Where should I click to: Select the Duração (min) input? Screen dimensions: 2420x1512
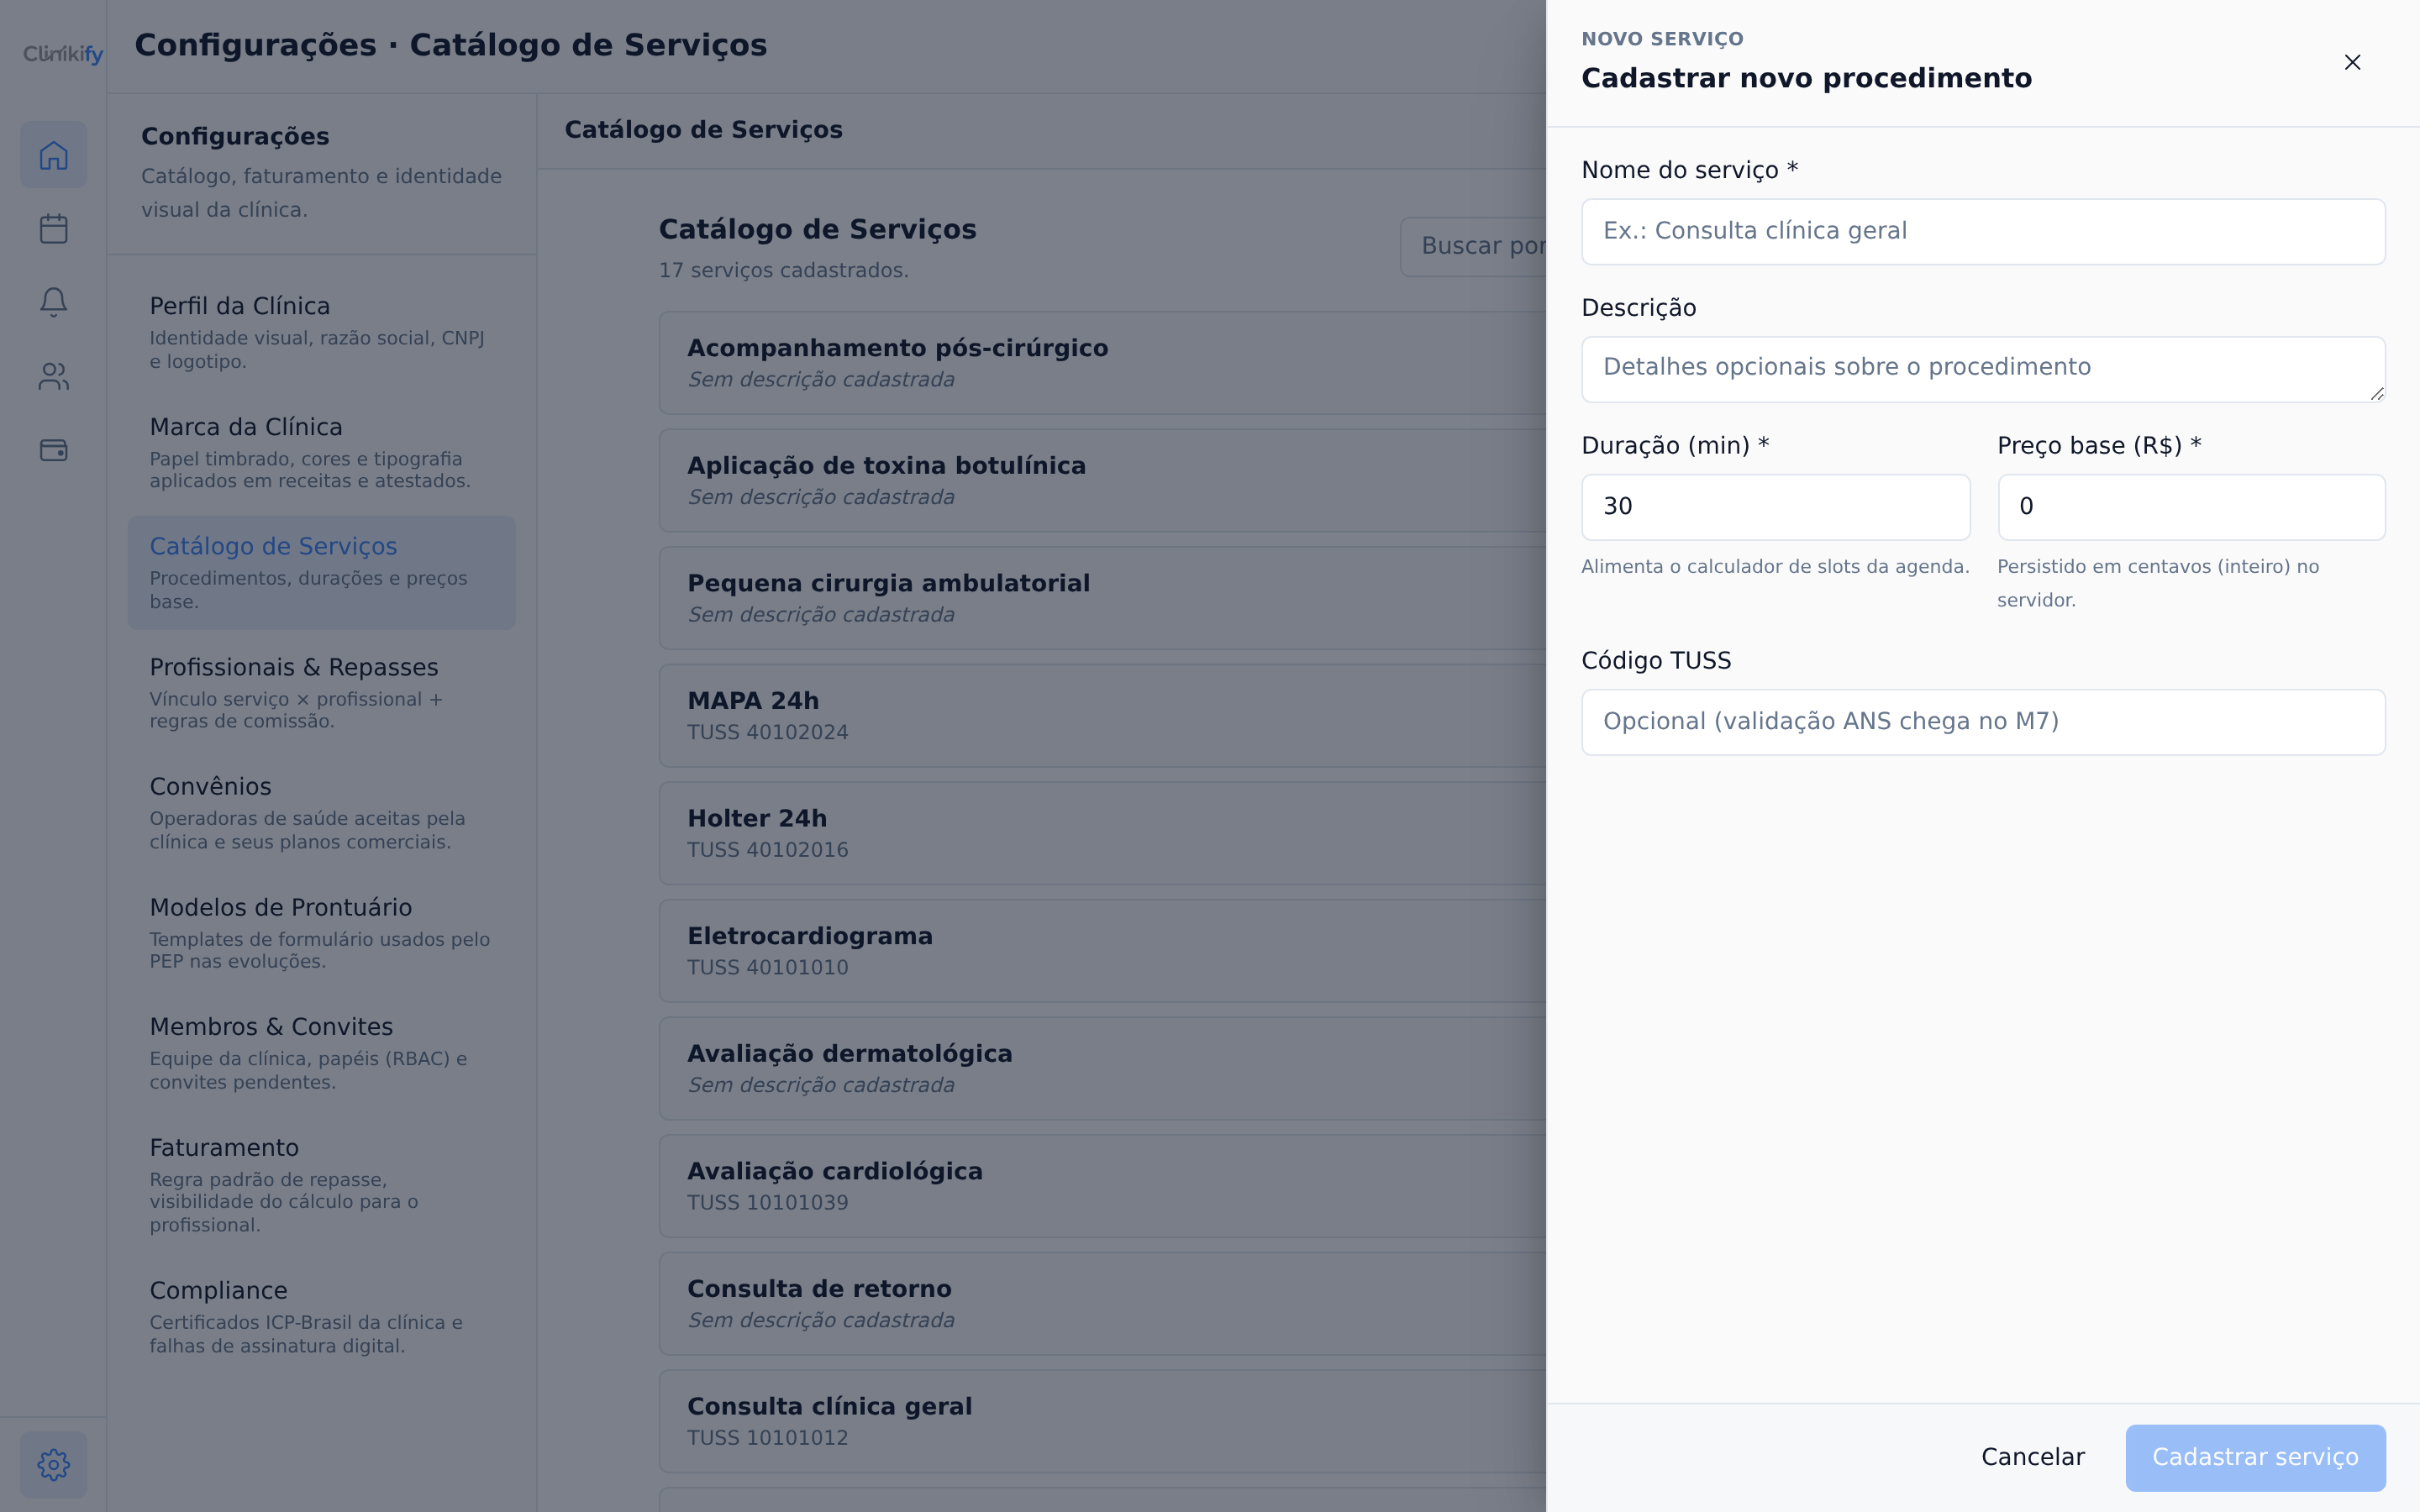pos(1775,507)
